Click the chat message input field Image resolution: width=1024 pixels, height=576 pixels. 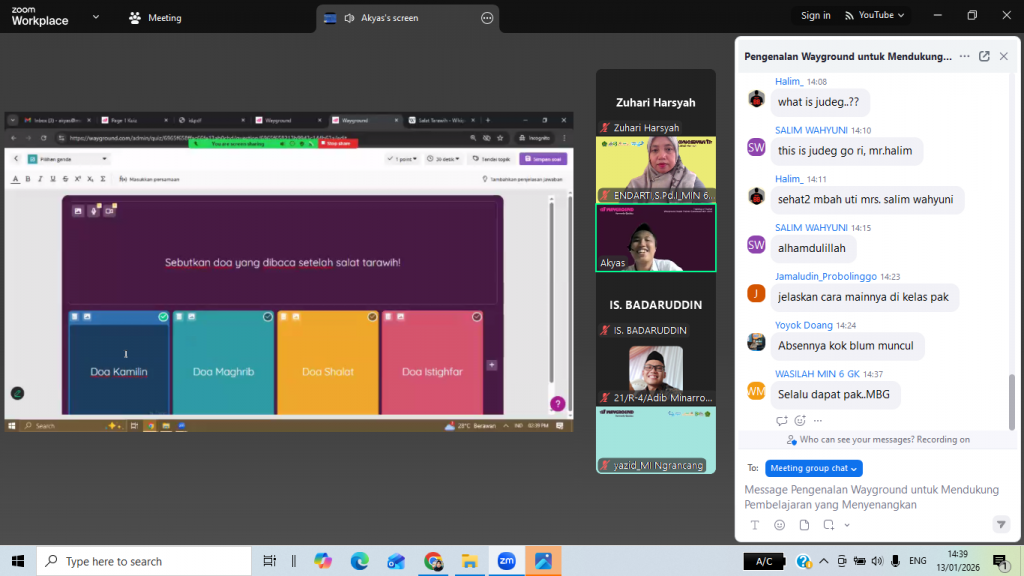(870, 497)
